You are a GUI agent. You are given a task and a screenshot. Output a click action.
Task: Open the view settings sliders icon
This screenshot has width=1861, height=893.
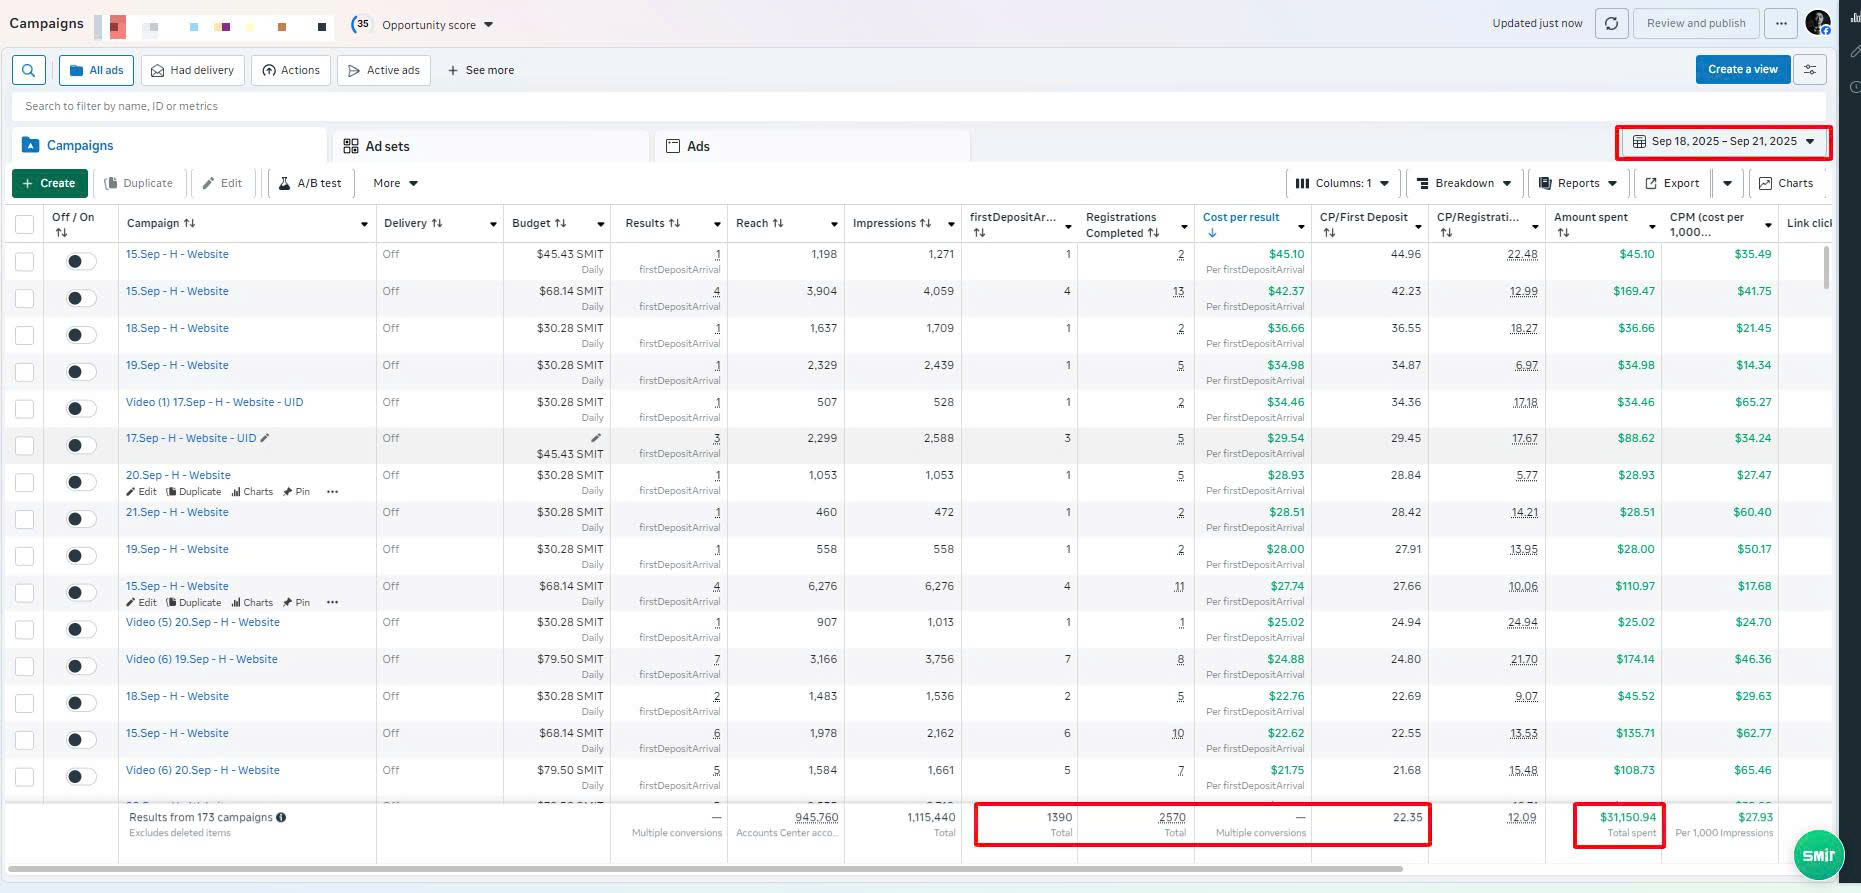[x=1810, y=69]
